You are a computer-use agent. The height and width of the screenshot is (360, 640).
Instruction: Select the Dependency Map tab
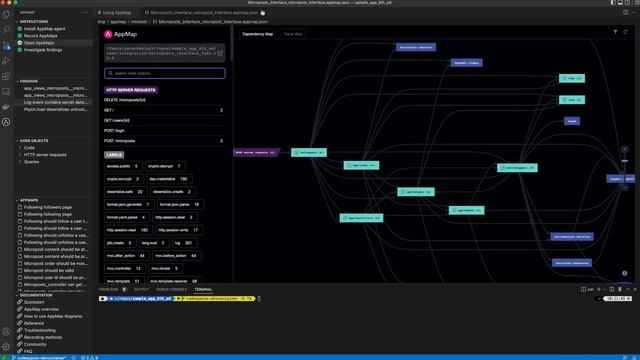tap(258, 34)
